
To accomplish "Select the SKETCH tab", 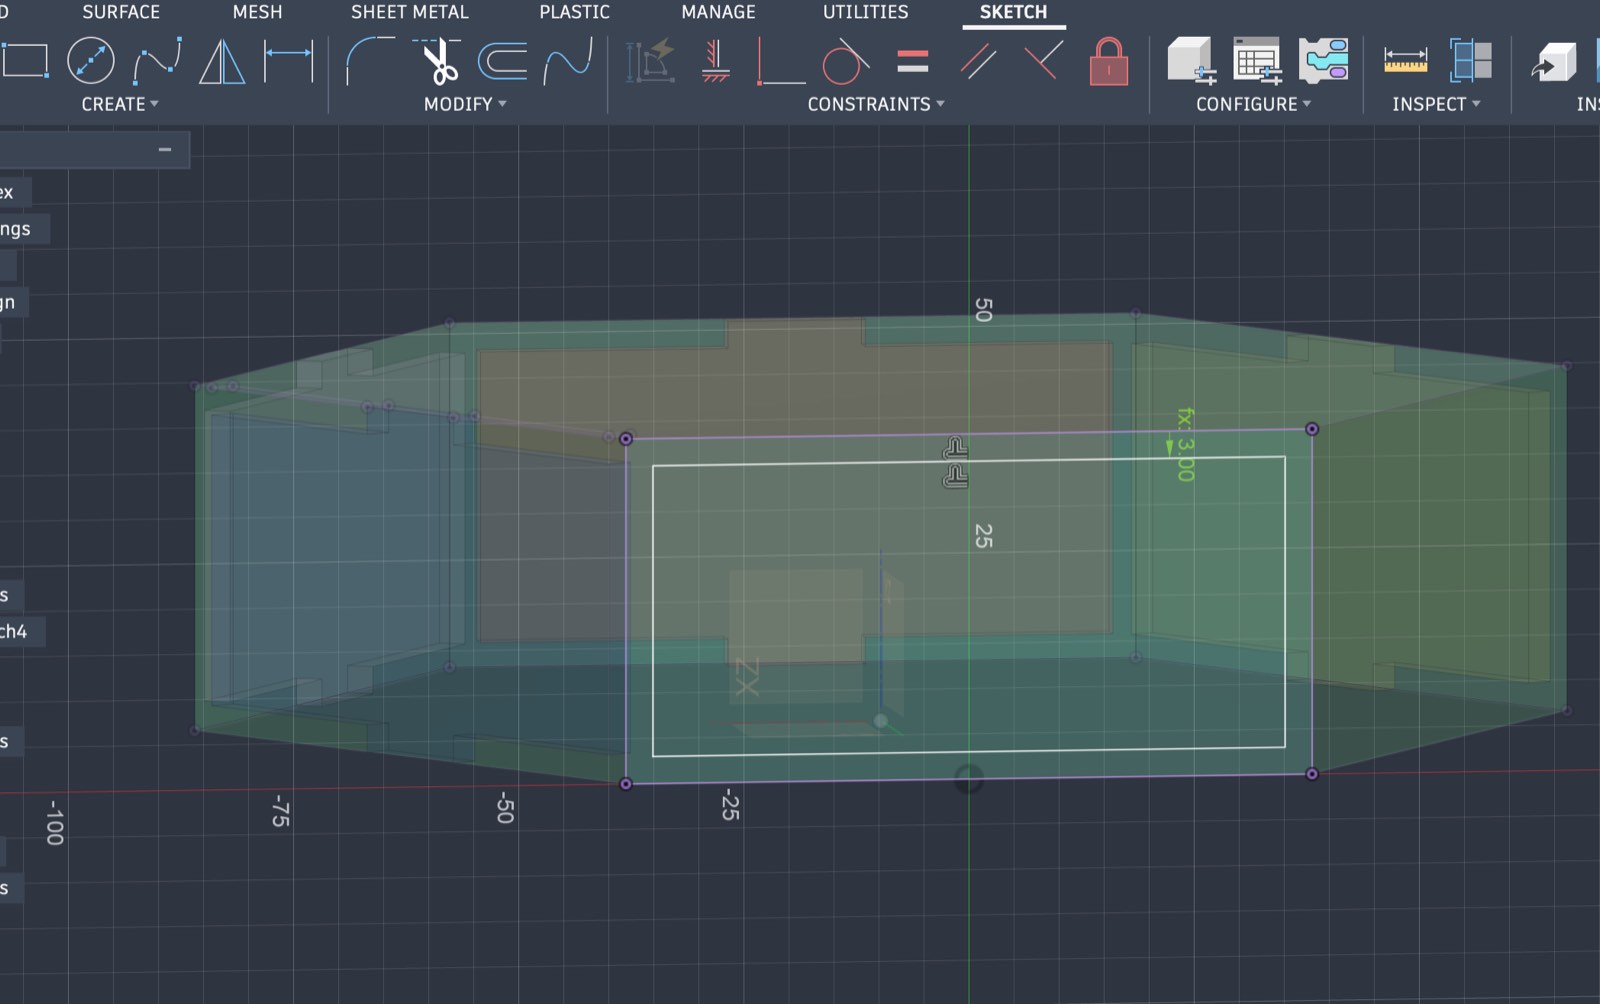I will tap(1013, 12).
